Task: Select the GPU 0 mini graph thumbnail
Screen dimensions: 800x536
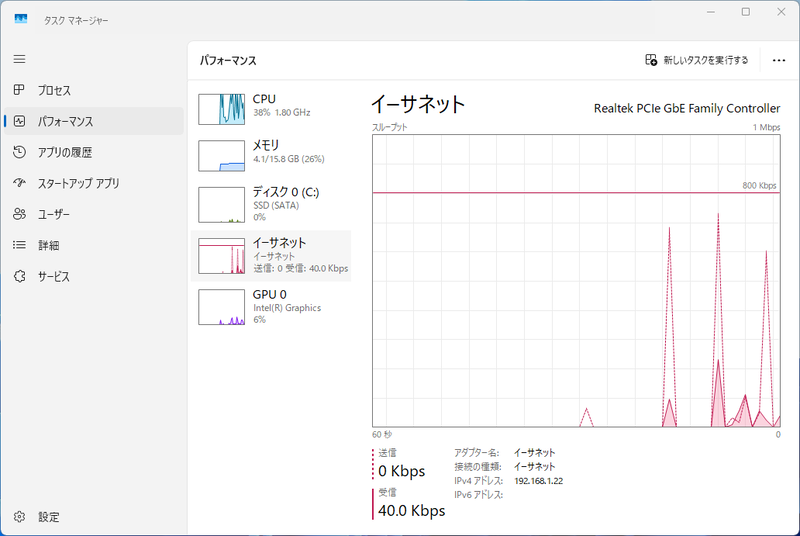Action: (x=221, y=307)
